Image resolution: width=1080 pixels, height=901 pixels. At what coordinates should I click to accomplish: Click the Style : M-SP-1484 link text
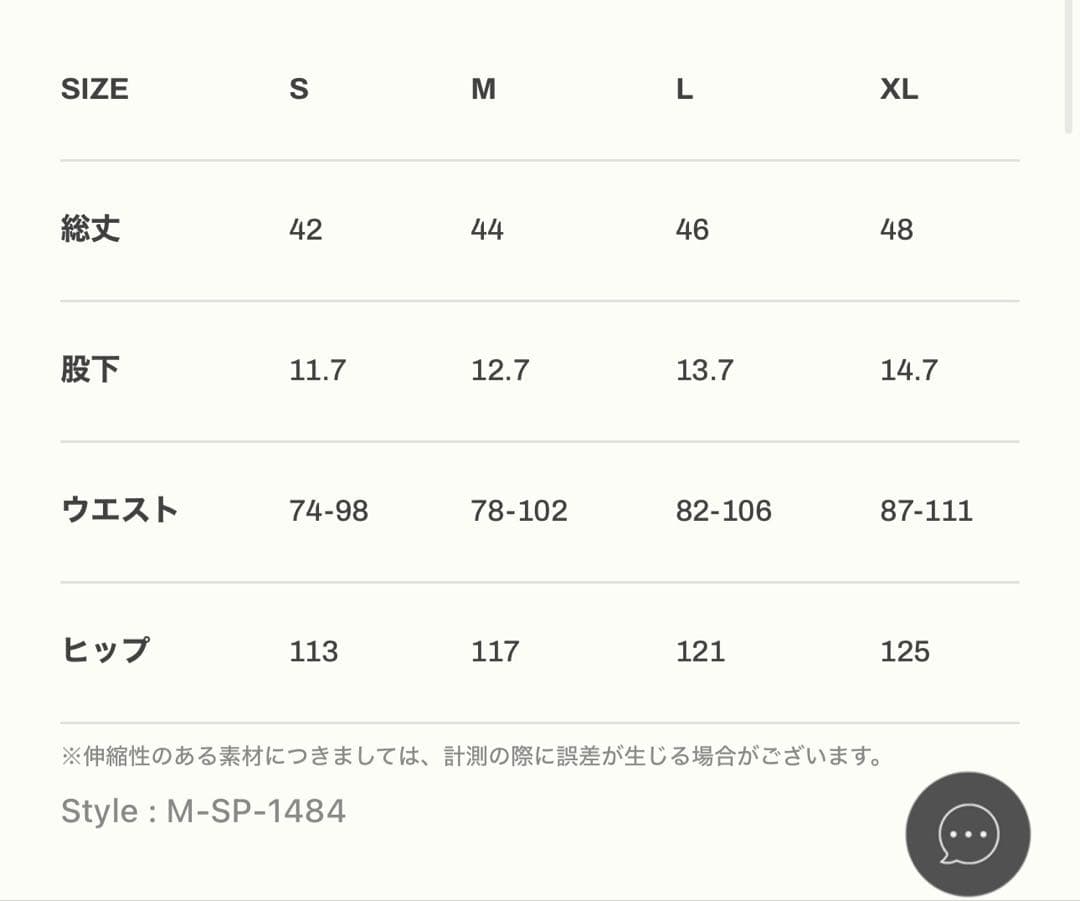click(204, 811)
